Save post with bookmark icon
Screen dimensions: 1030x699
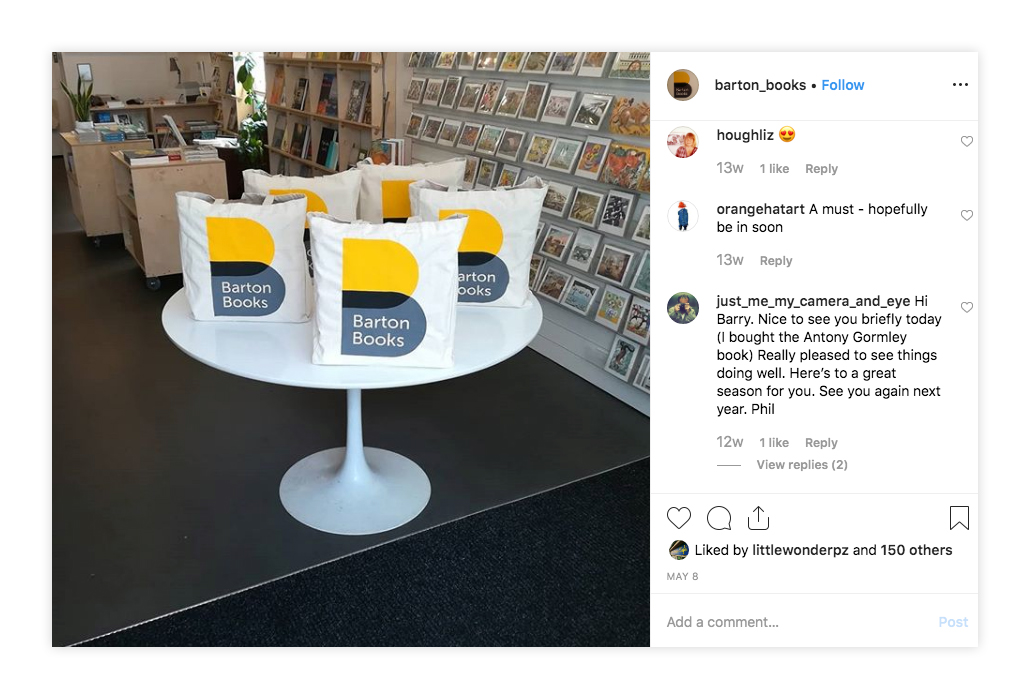[x=959, y=518]
